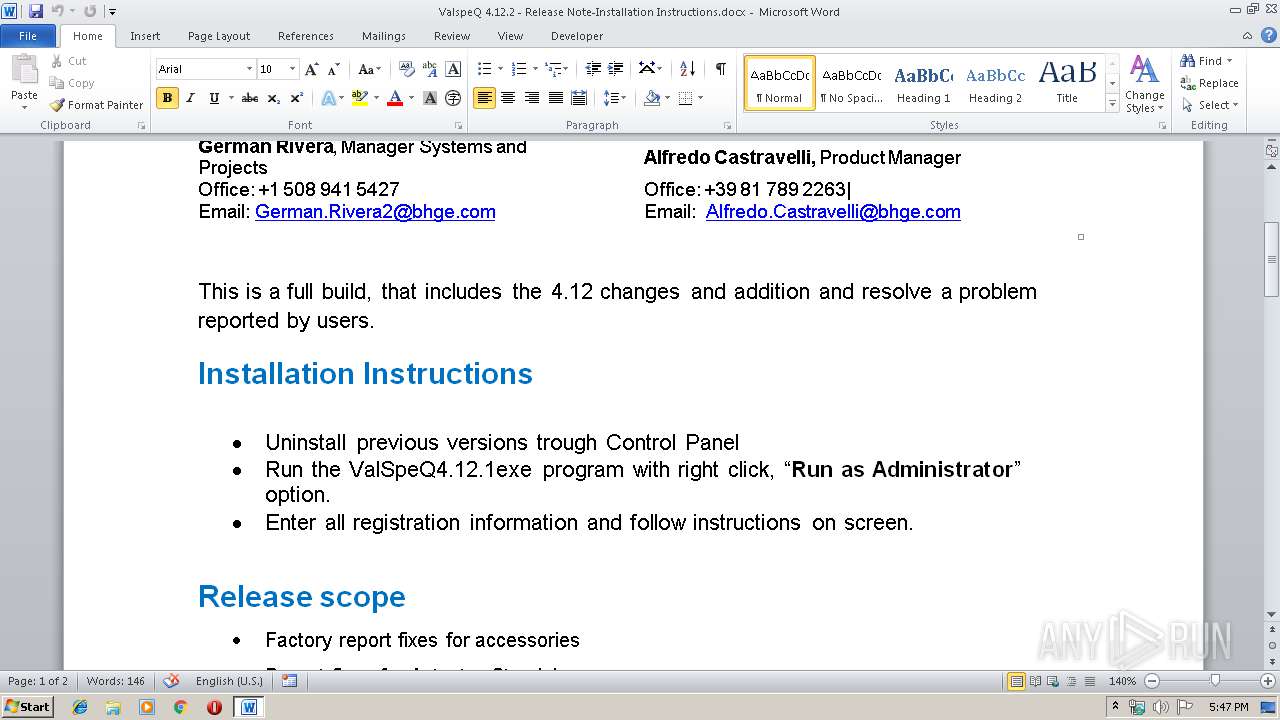The width and height of the screenshot is (1280, 720).
Task: Switch to the Page Layout tab
Action: (219, 36)
